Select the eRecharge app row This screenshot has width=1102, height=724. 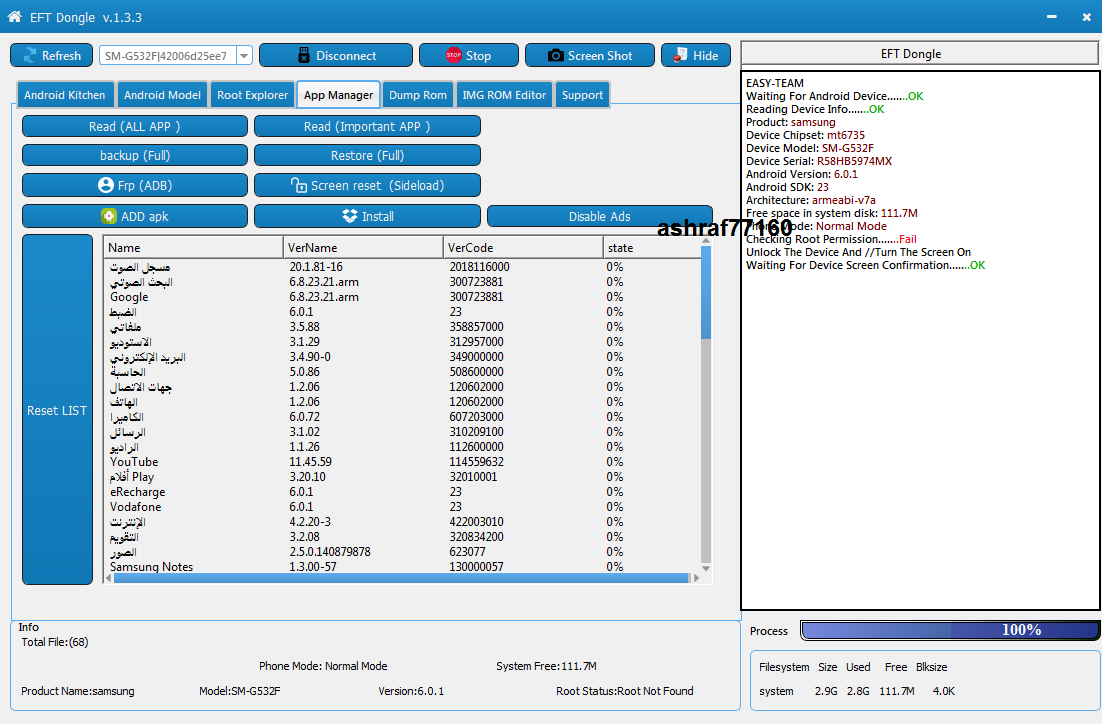(x=402, y=492)
